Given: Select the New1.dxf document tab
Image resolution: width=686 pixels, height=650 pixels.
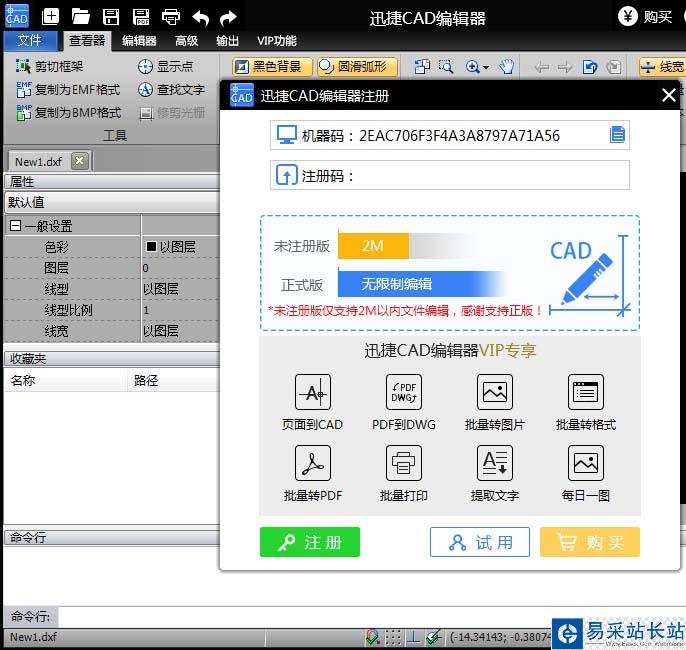Looking at the screenshot, I should point(38,162).
